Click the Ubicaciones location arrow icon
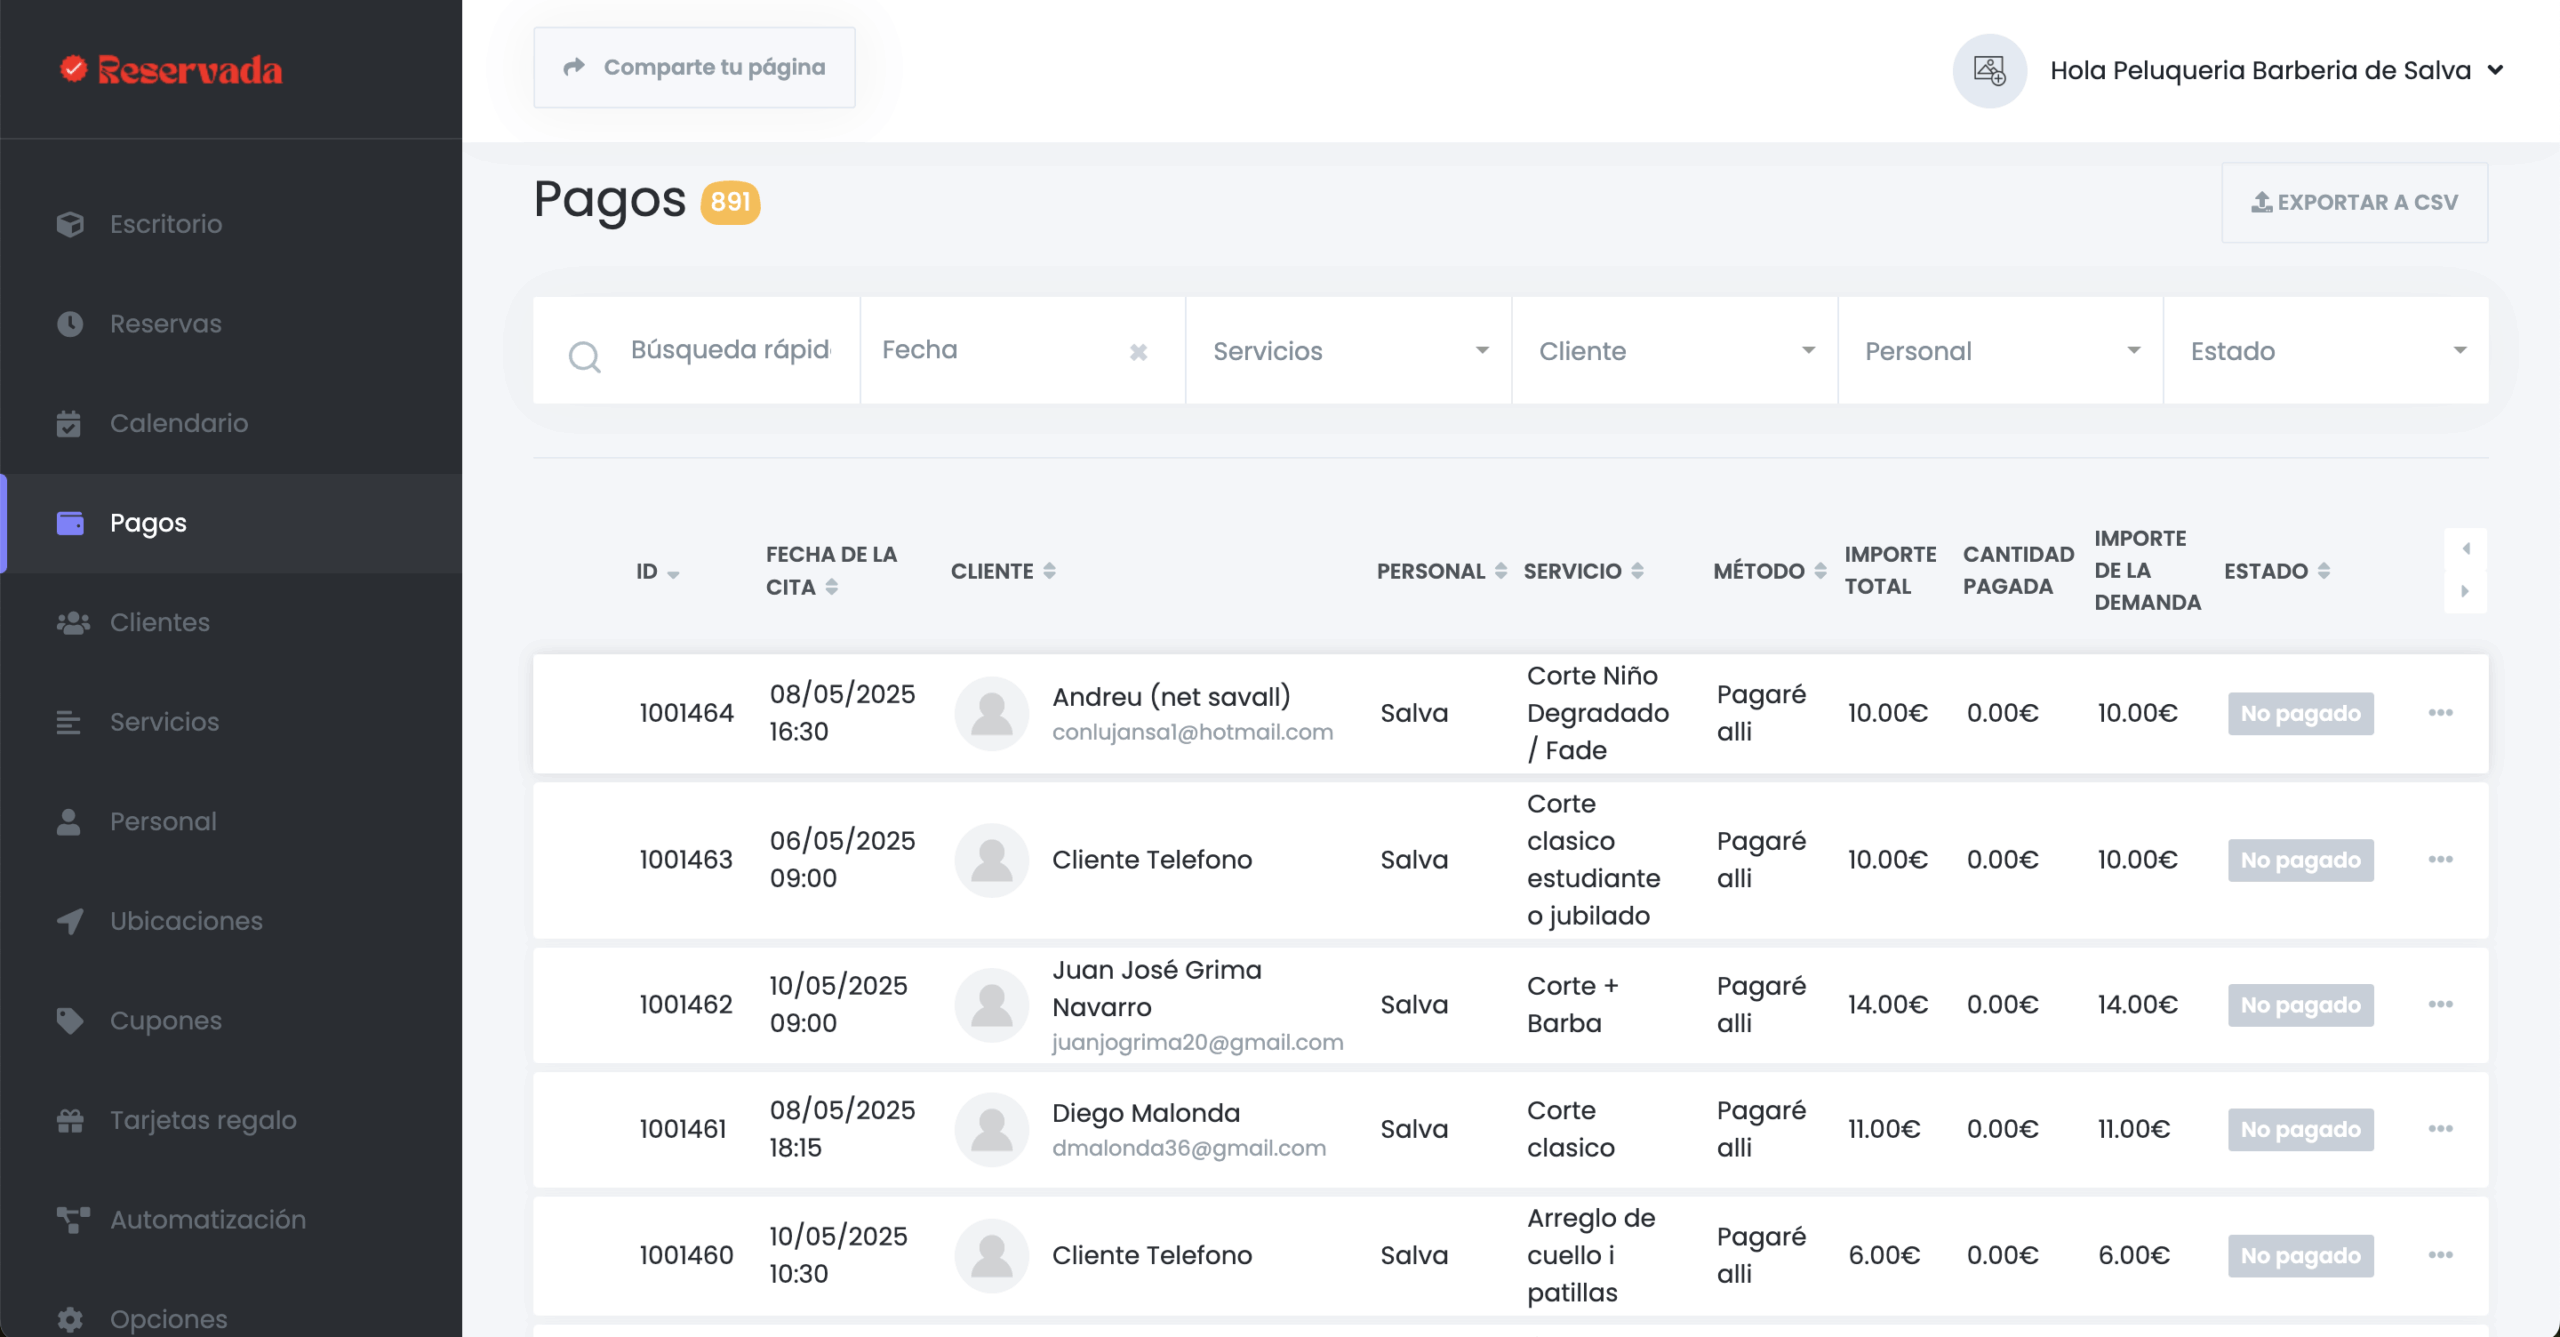The image size is (2560, 1337). point(70,921)
